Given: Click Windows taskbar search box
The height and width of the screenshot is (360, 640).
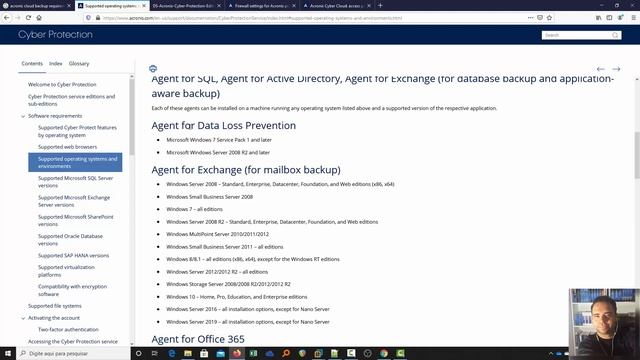Looking at the screenshot, I should tap(73, 353).
